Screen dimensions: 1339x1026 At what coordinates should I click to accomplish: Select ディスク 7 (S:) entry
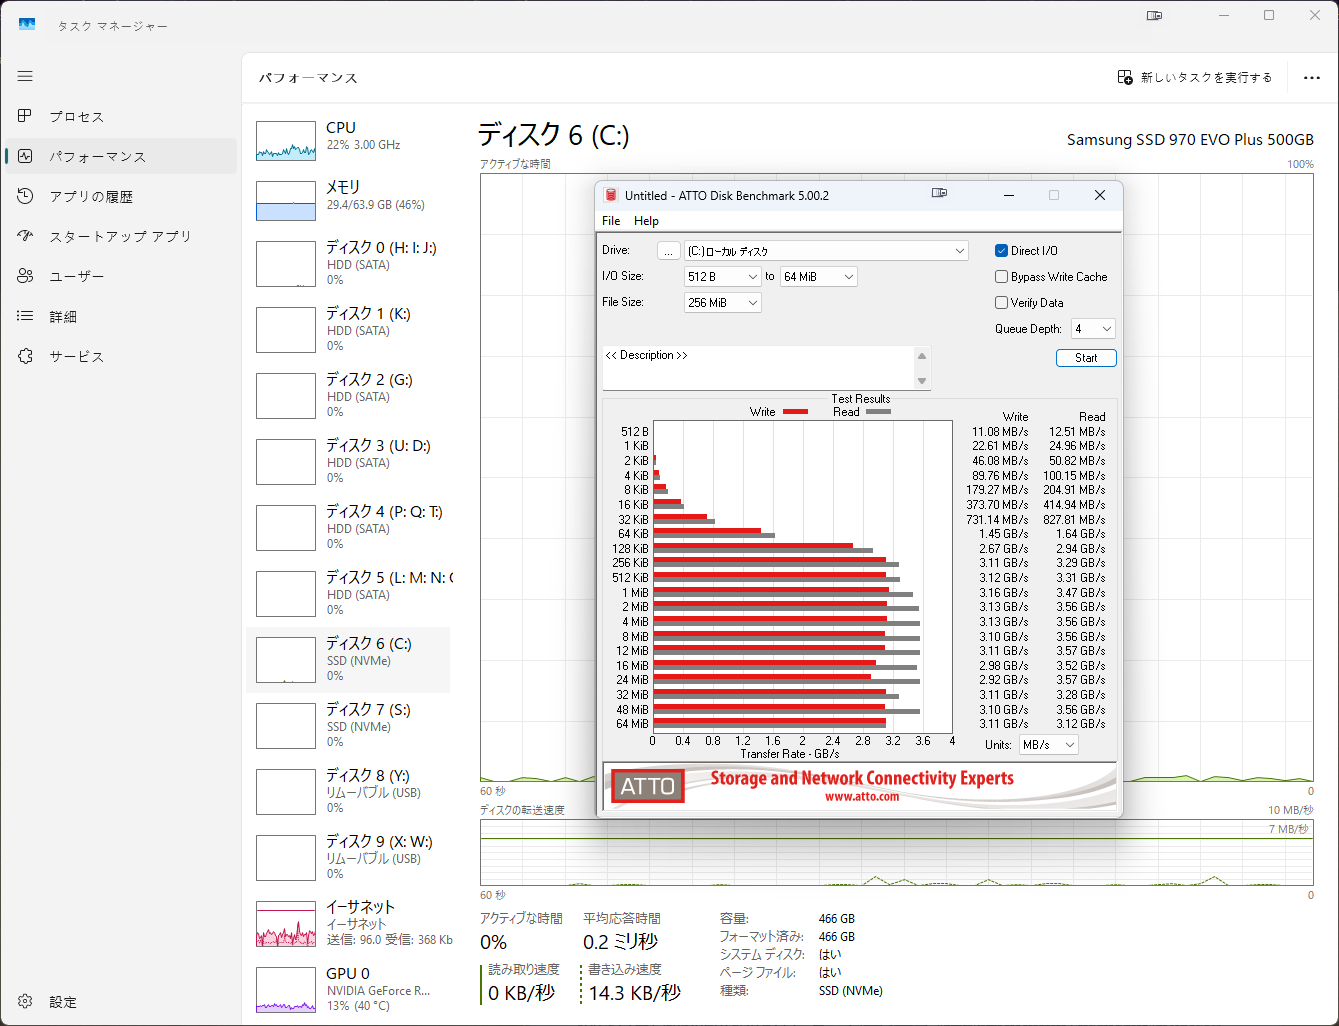pyautogui.click(x=348, y=726)
